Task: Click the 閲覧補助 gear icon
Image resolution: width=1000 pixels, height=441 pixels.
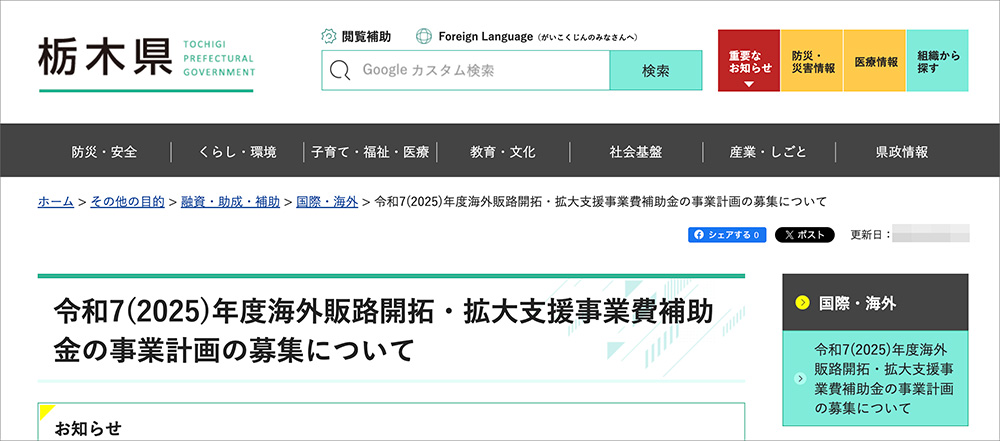Action: [x=328, y=36]
